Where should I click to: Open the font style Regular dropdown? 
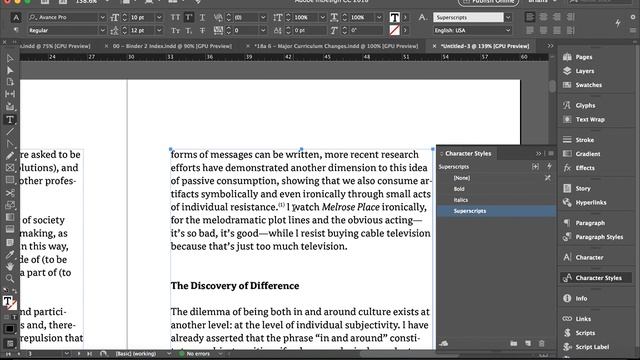pyautogui.click(x=102, y=30)
